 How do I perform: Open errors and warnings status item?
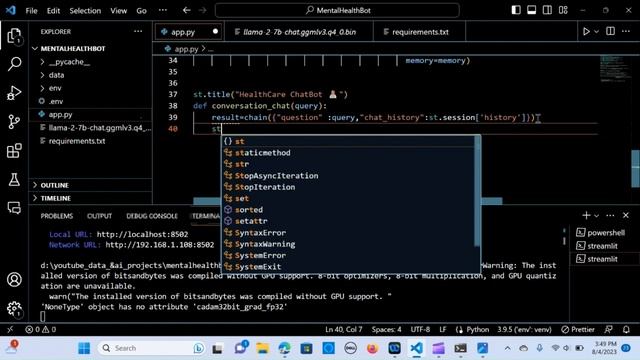click(41, 329)
